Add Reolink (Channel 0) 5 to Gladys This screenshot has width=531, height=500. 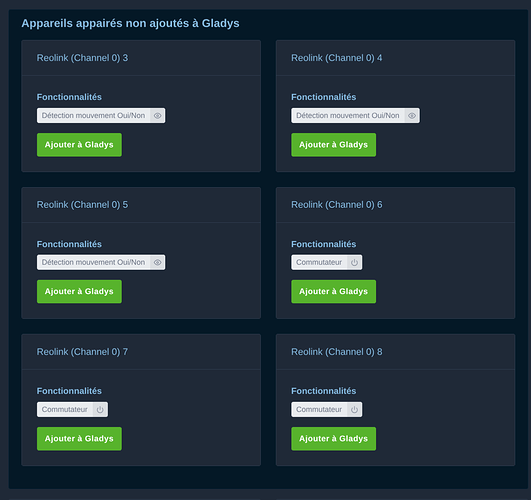[x=79, y=291]
